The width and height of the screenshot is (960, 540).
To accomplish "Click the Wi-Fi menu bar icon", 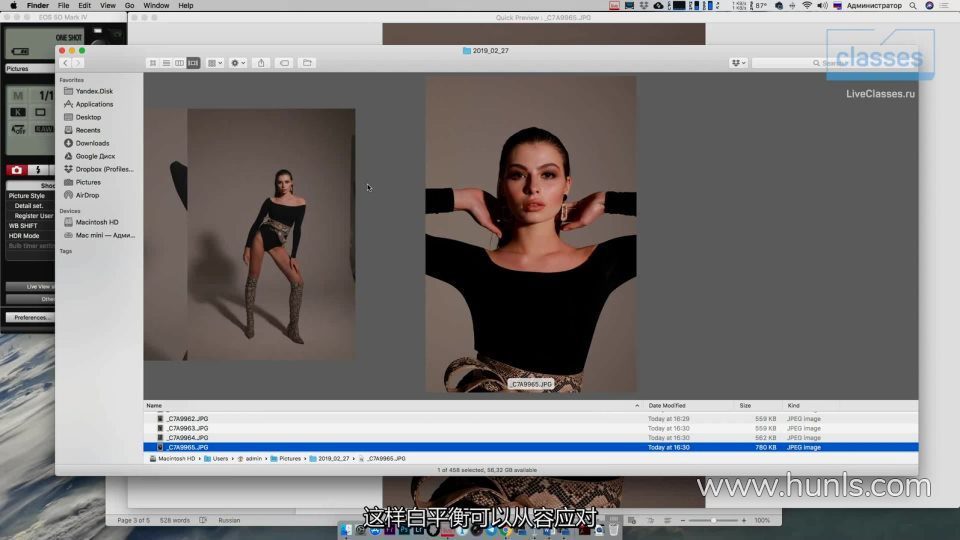I will point(807,6).
